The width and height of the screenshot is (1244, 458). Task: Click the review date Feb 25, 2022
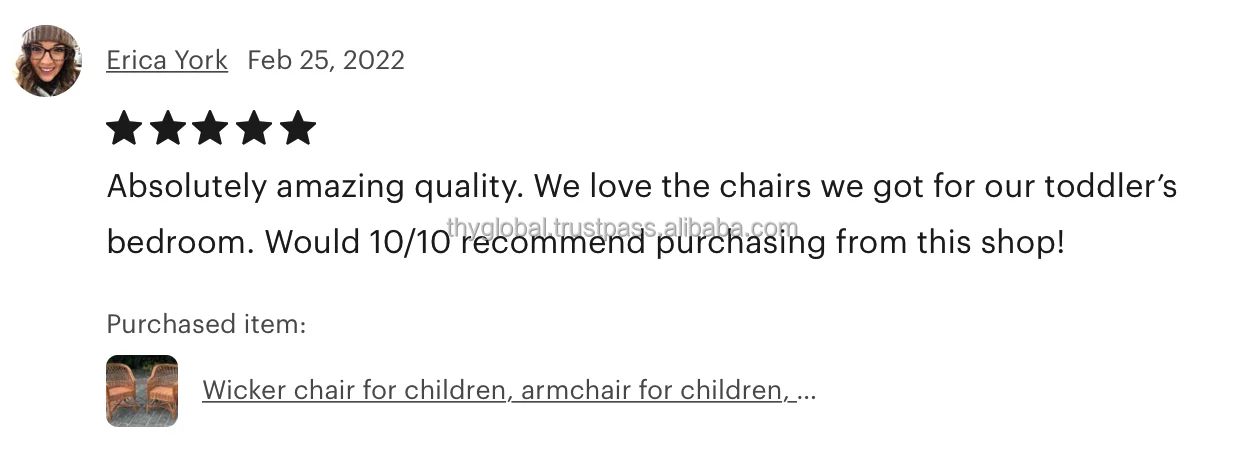click(x=326, y=60)
